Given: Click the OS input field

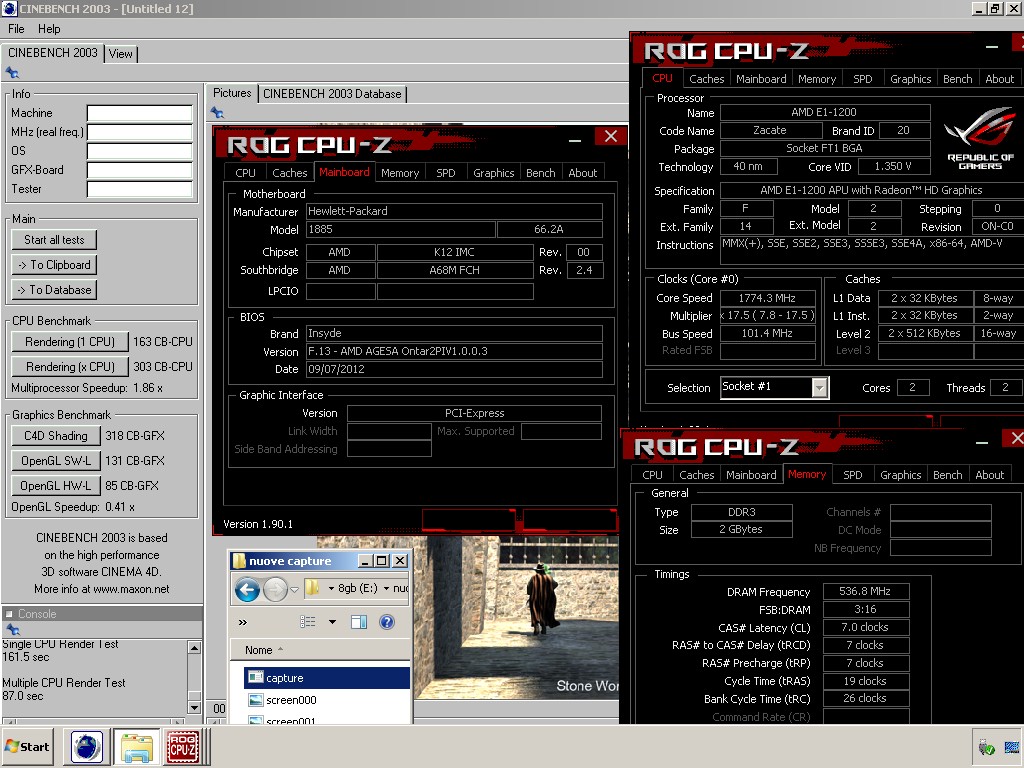Looking at the screenshot, I should (140, 151).
